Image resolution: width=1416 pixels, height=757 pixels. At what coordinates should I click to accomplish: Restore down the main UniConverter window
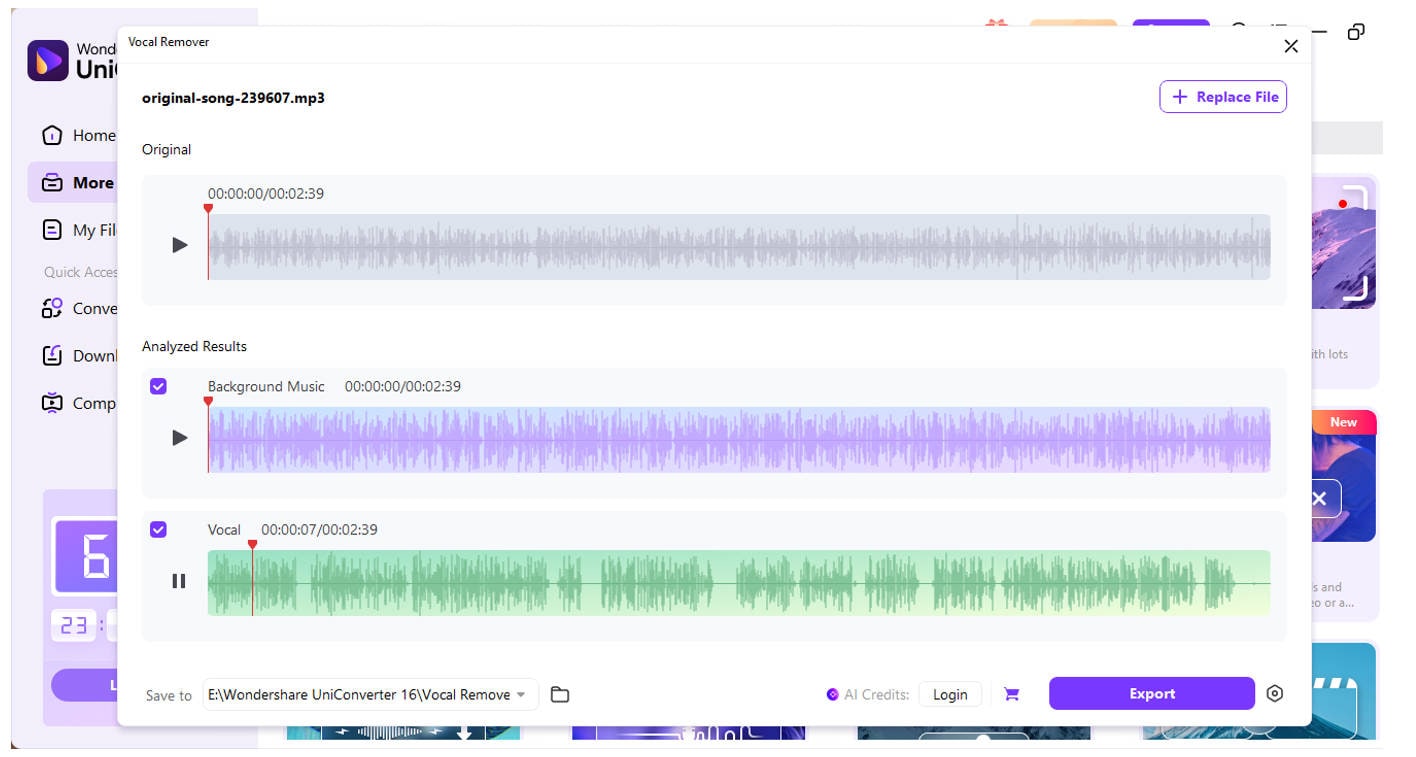pos(1356,32)
